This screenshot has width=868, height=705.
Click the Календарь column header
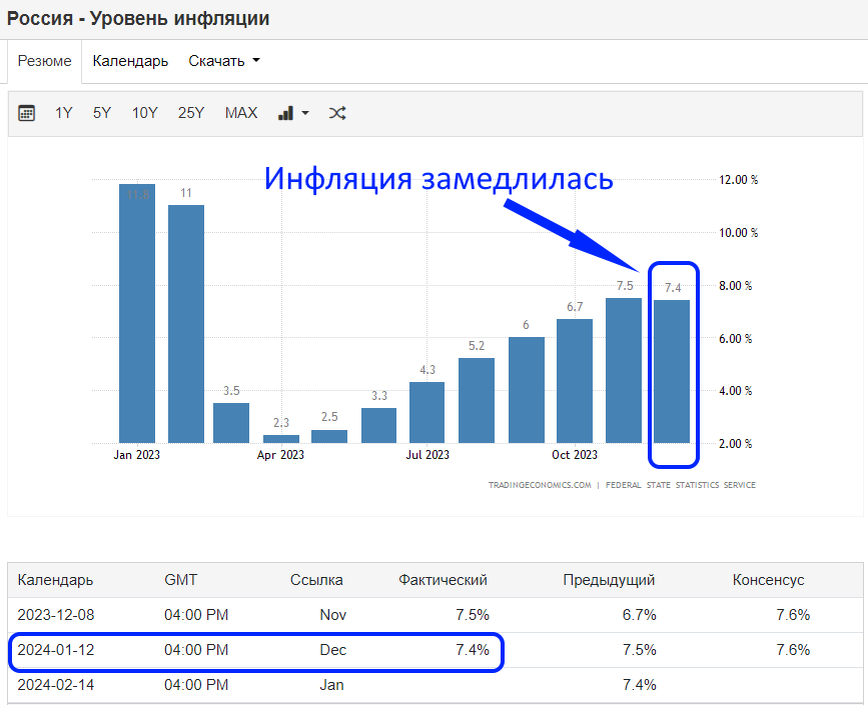pyautogui.click(x=55, y=580)
